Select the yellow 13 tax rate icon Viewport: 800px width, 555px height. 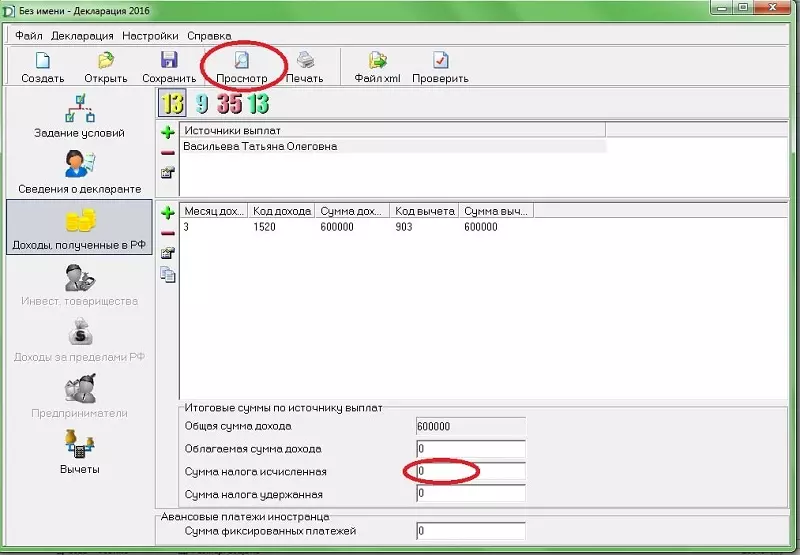coord(172,103)
